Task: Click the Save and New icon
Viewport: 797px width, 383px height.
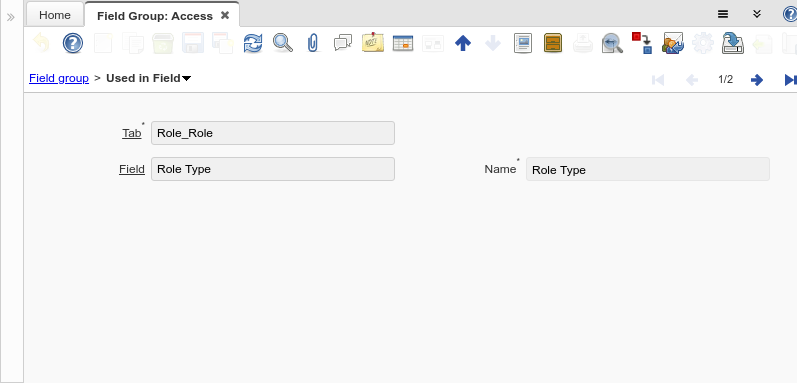Action: tap(223, 43)
